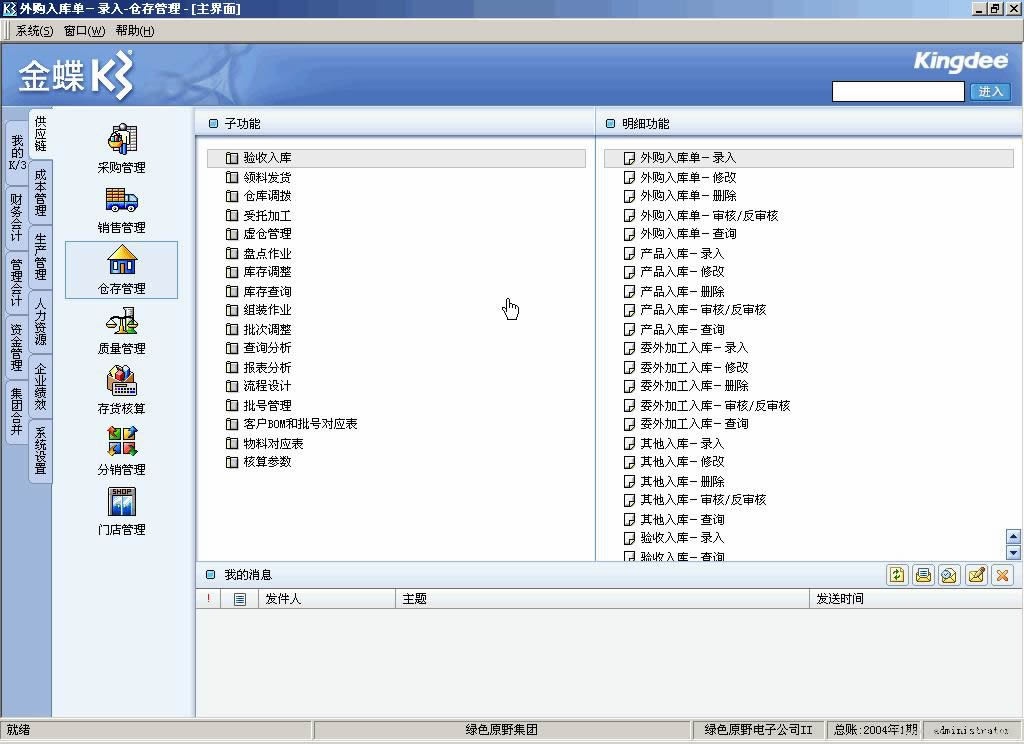Switch to the 我的K/3 vertical tab
Screen dimensions: 1024x744
pos(17,153)
